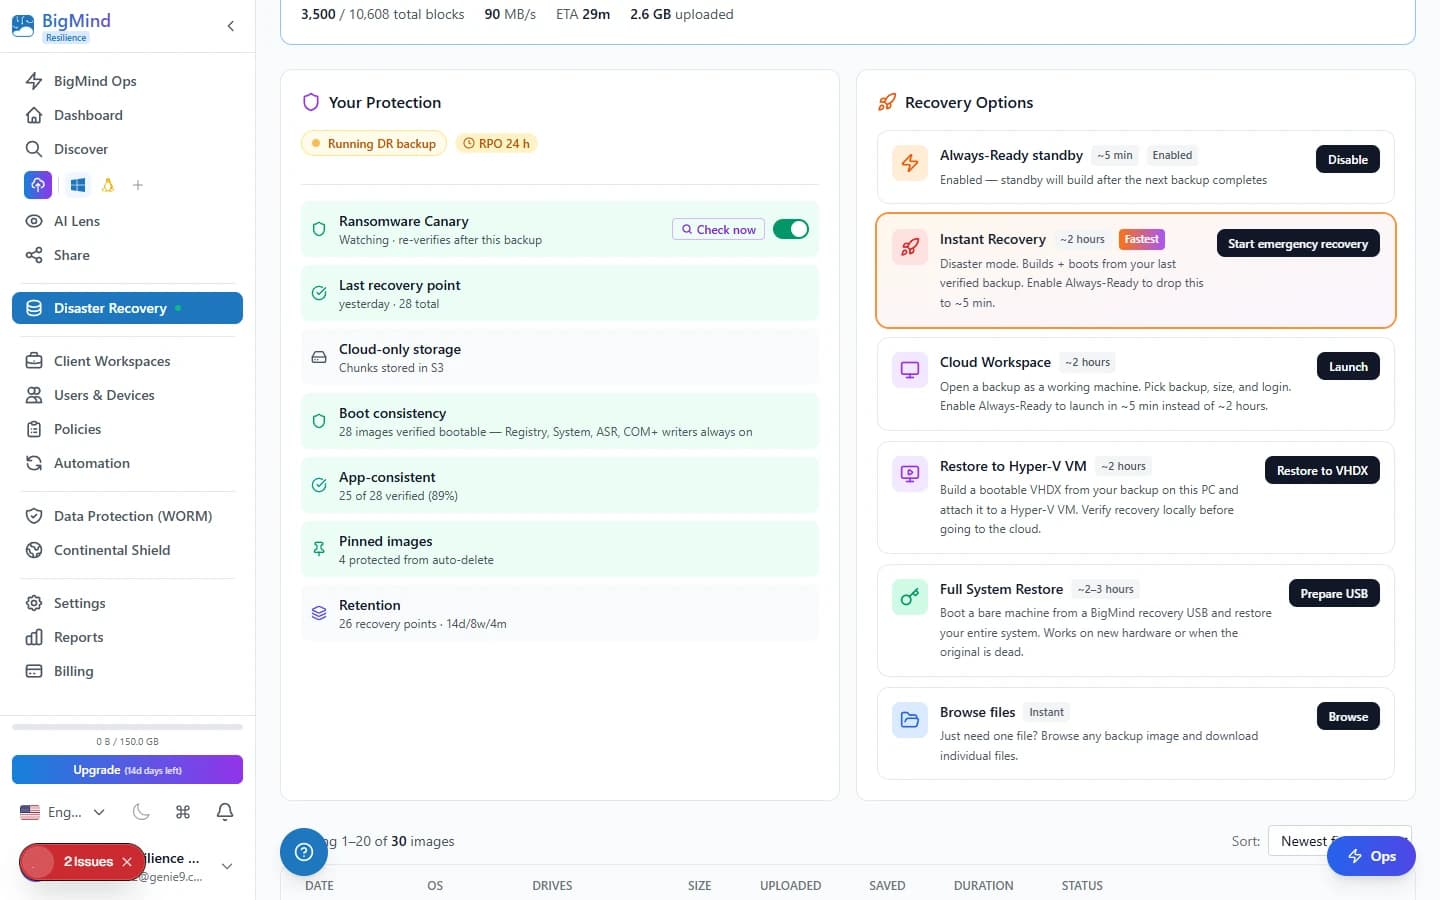Toggle dark mode moon icon
The height and width of the screenshot is (900, 1440).
tap(141, 812)
